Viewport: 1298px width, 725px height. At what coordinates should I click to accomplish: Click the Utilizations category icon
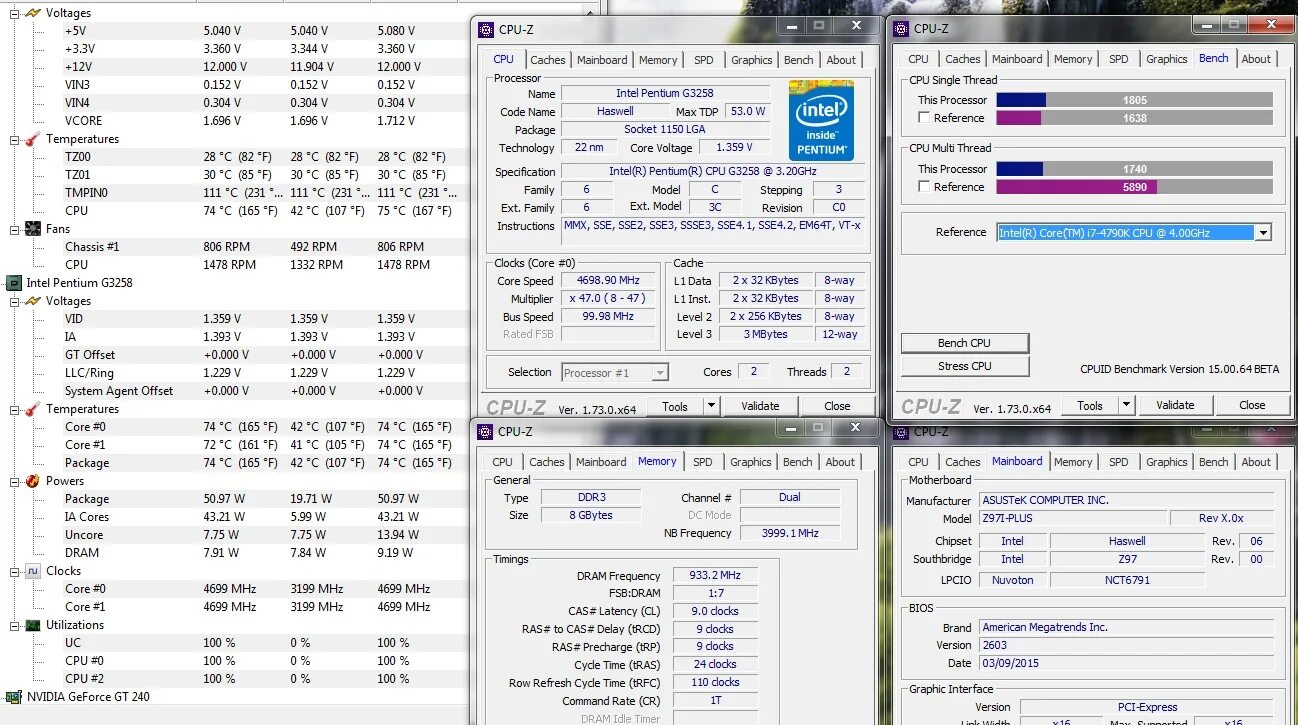[x=32, y=624]
